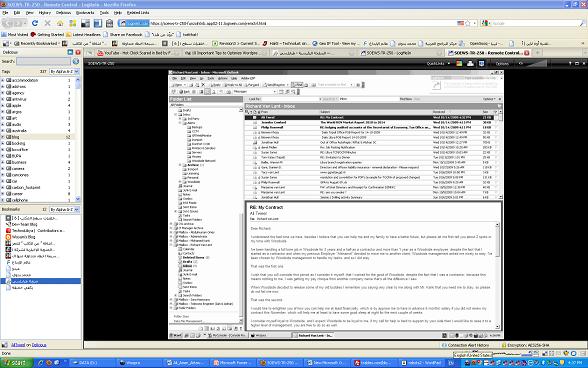Open Options in the LogMeIn remote toolbar

click(x=502, y=63)
